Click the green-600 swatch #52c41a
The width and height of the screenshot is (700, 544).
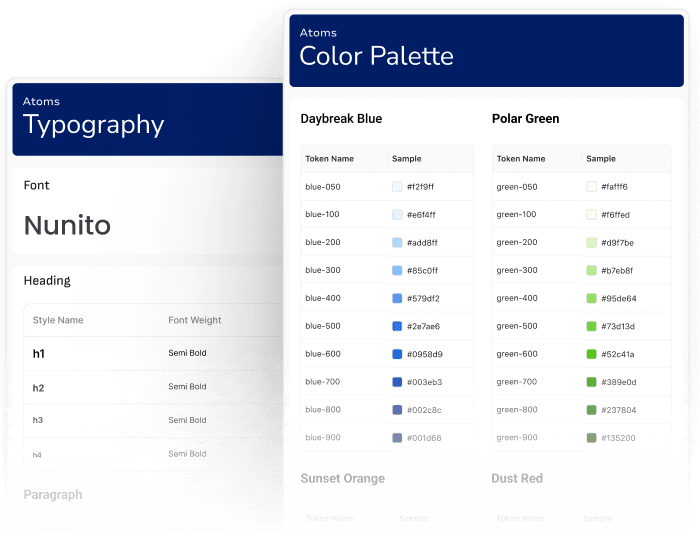pyautogui.click(x=591, y=354)
